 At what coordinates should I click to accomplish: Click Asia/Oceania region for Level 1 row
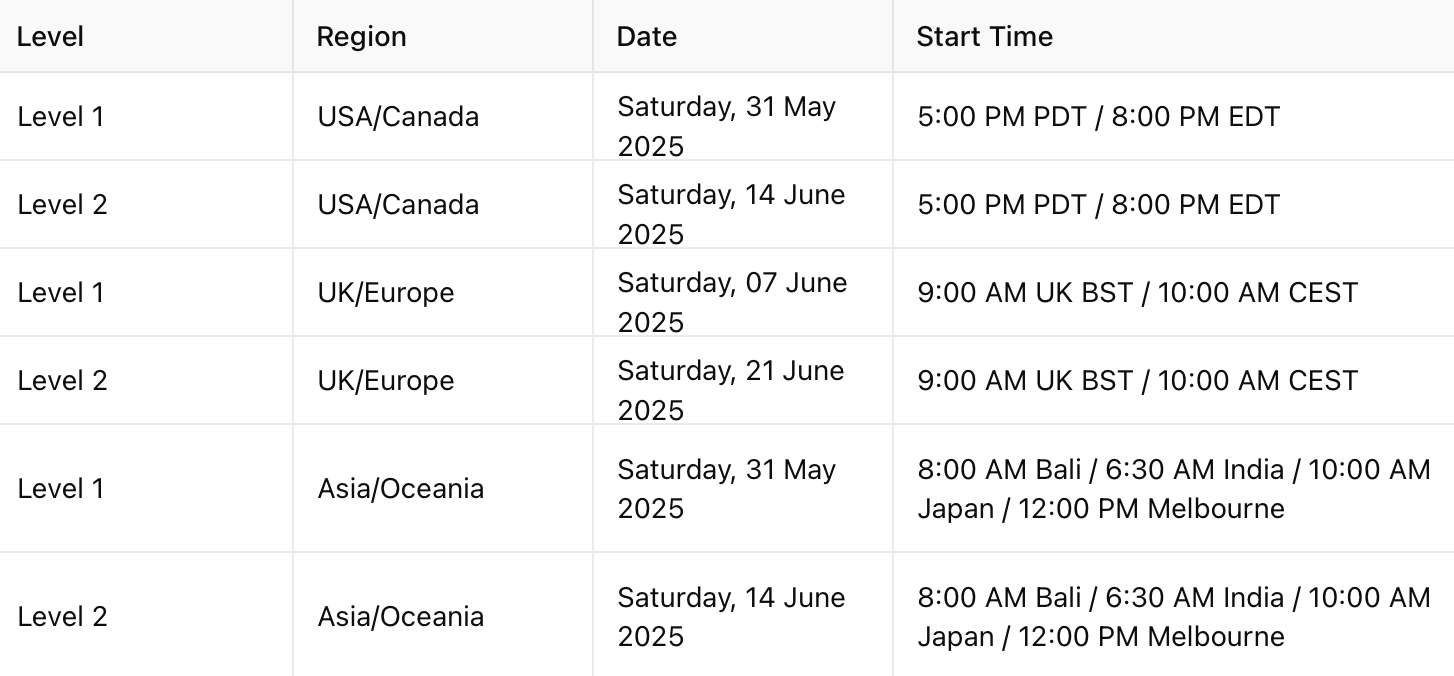pos(401,489)
